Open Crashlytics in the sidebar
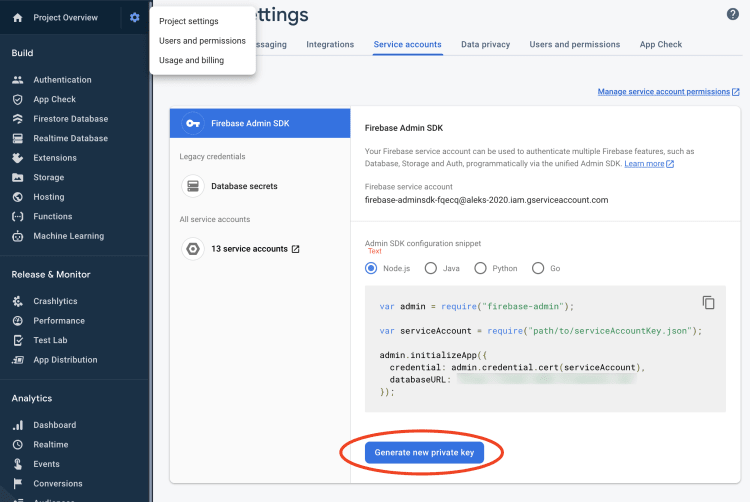The width and height of the screenshot is (750, 502). click(55, 301)
